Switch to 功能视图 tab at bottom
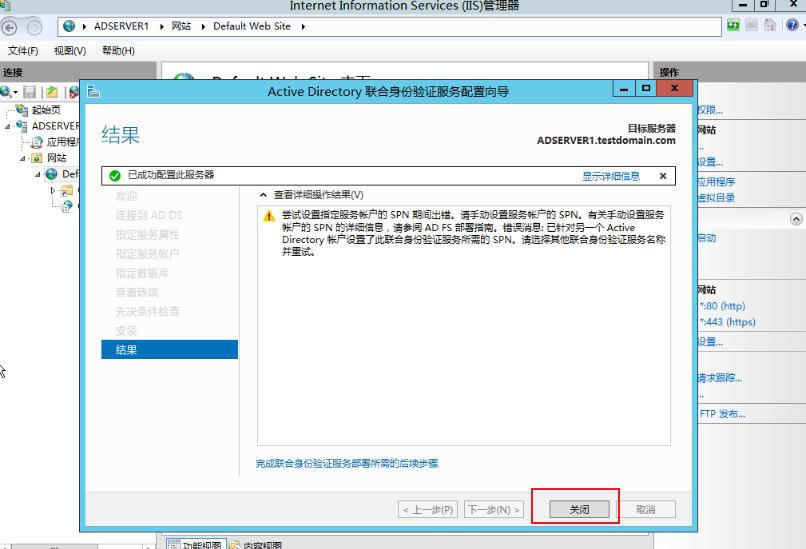 [x=196, y=544]
